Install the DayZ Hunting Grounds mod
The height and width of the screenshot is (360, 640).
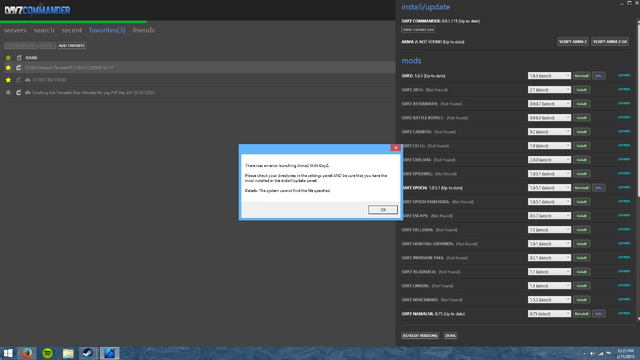pyautogui.click(x=581, y=244)
